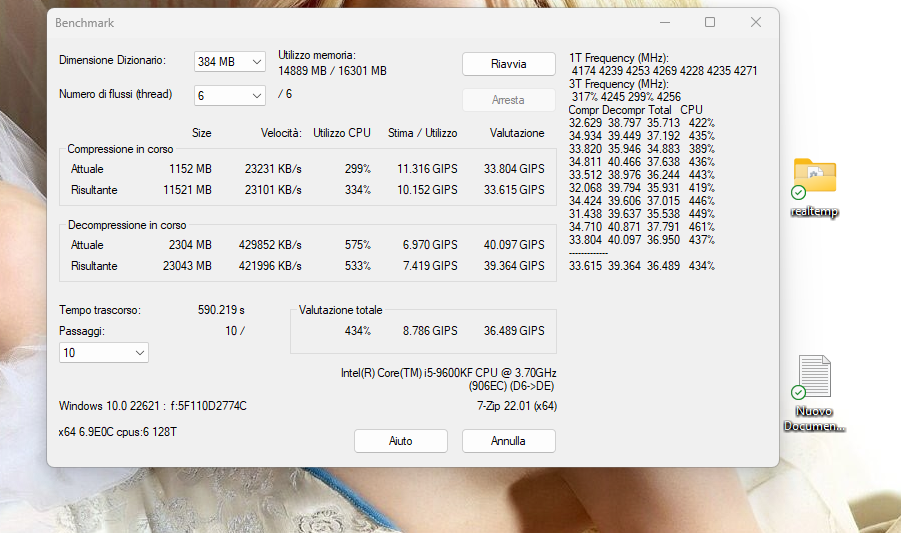
Task: Click the decompression Risultante rating 39.364 GIPS
Action: pos(514,266)
